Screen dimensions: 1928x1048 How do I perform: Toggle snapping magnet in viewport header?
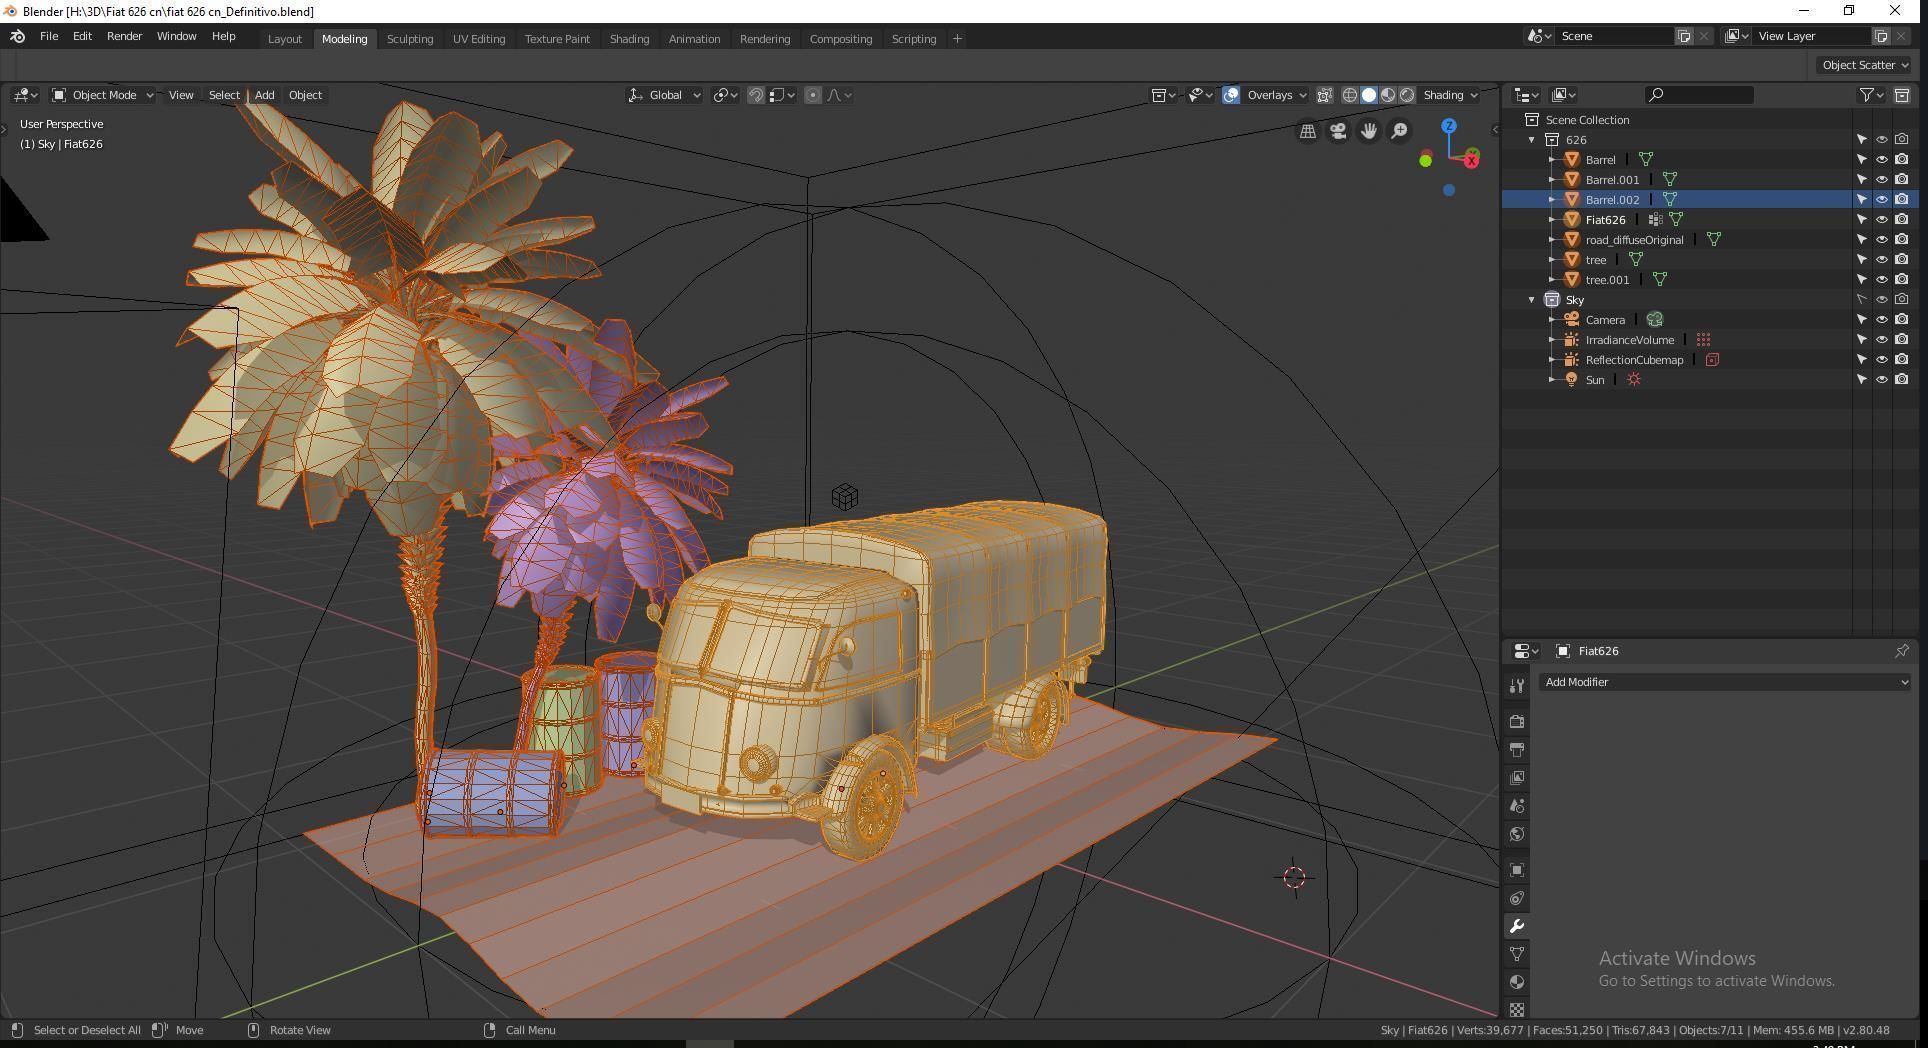tap(756, 95)
